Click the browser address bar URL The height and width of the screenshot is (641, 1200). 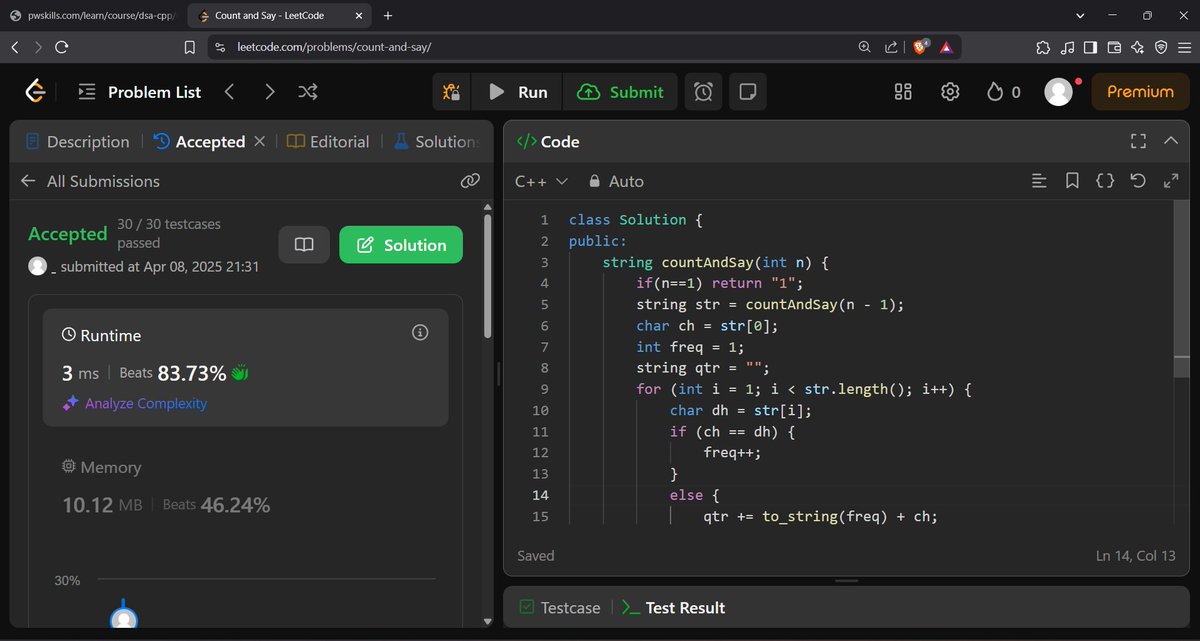click(335, 47)
